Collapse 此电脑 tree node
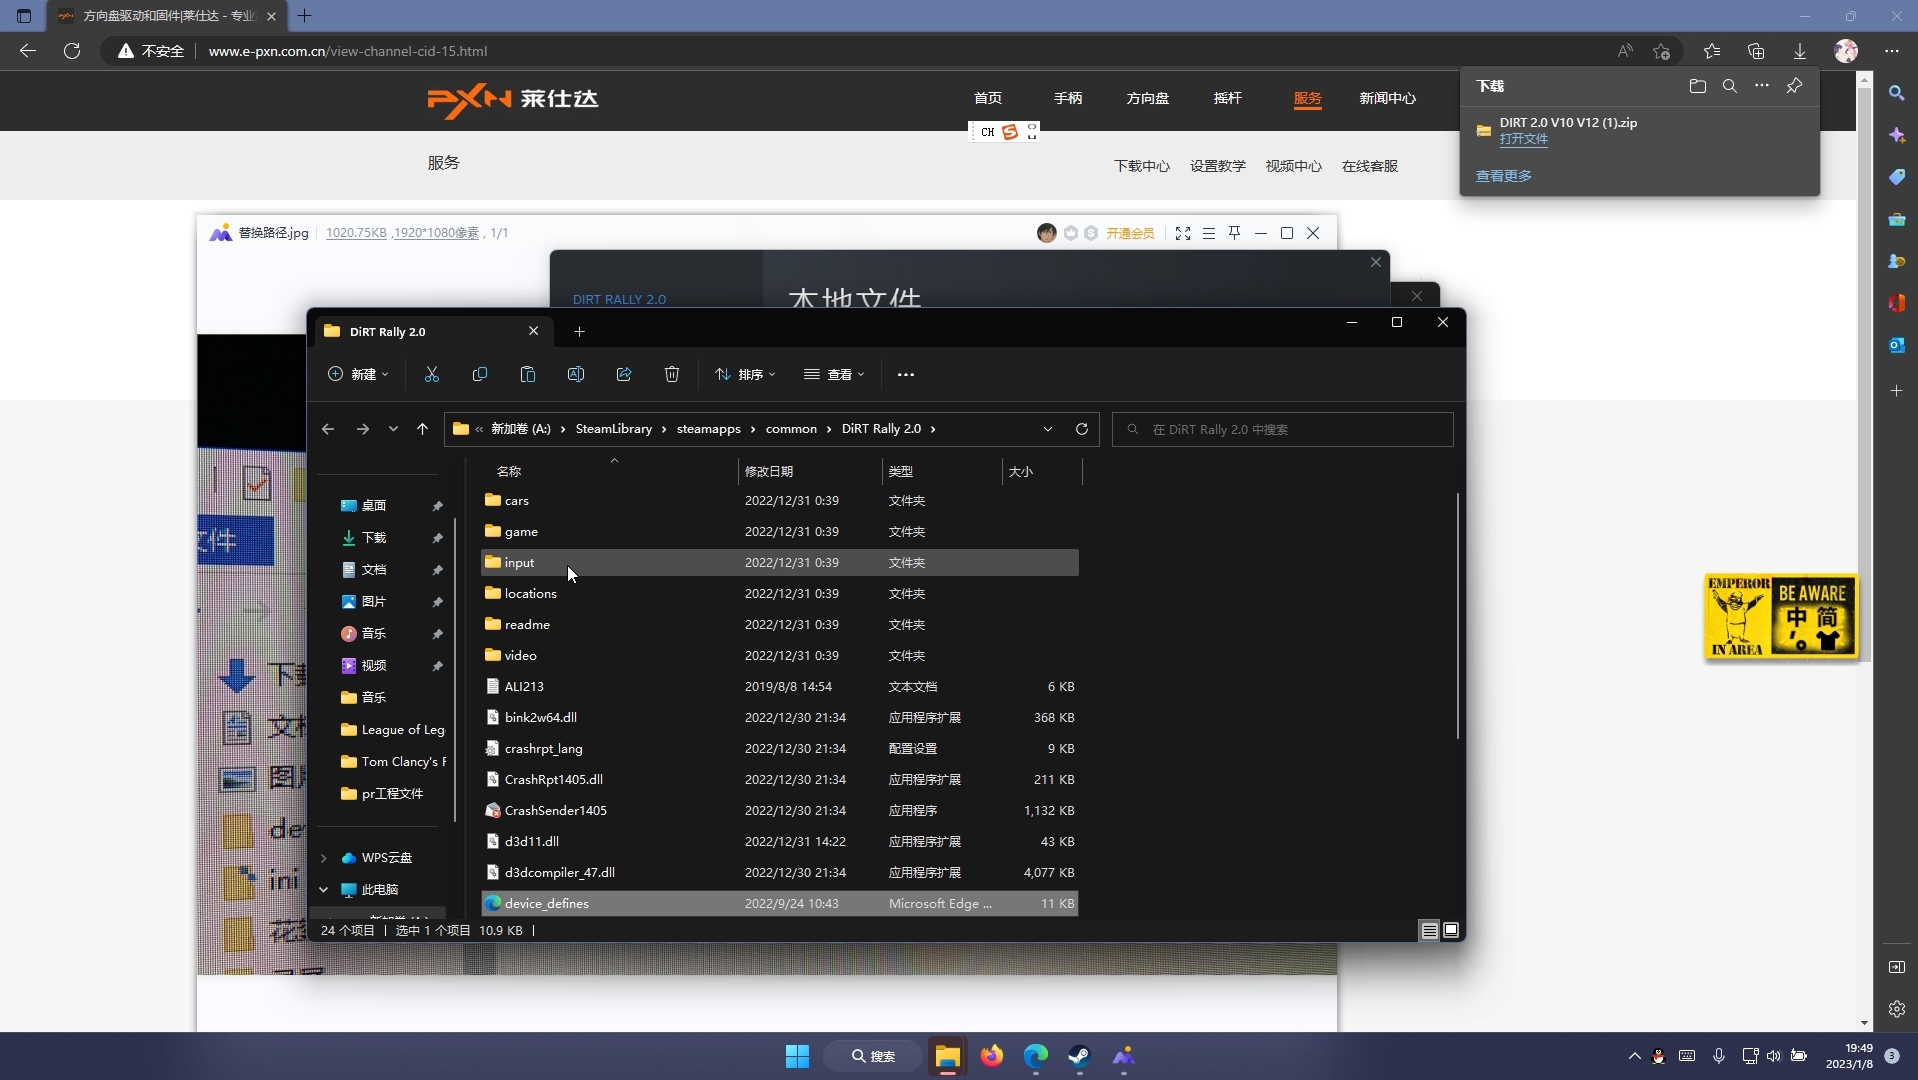Screen dimensions: 1918x1080 pos(324,890)
